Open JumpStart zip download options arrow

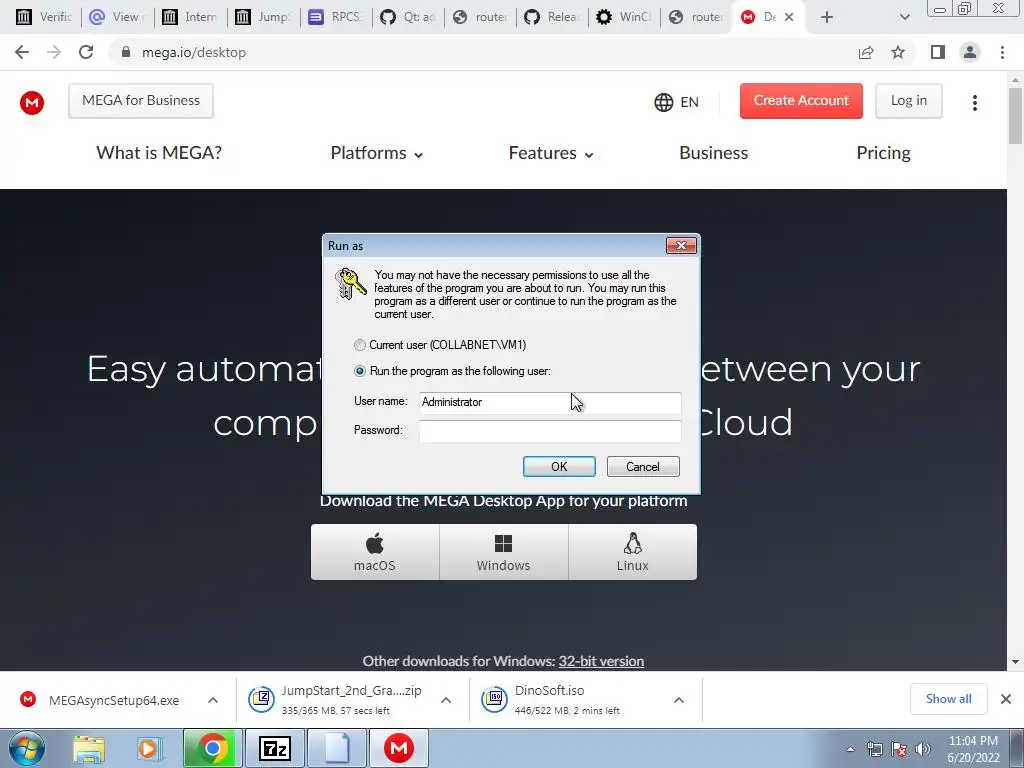pyautogui.click(x=446, y=700)
